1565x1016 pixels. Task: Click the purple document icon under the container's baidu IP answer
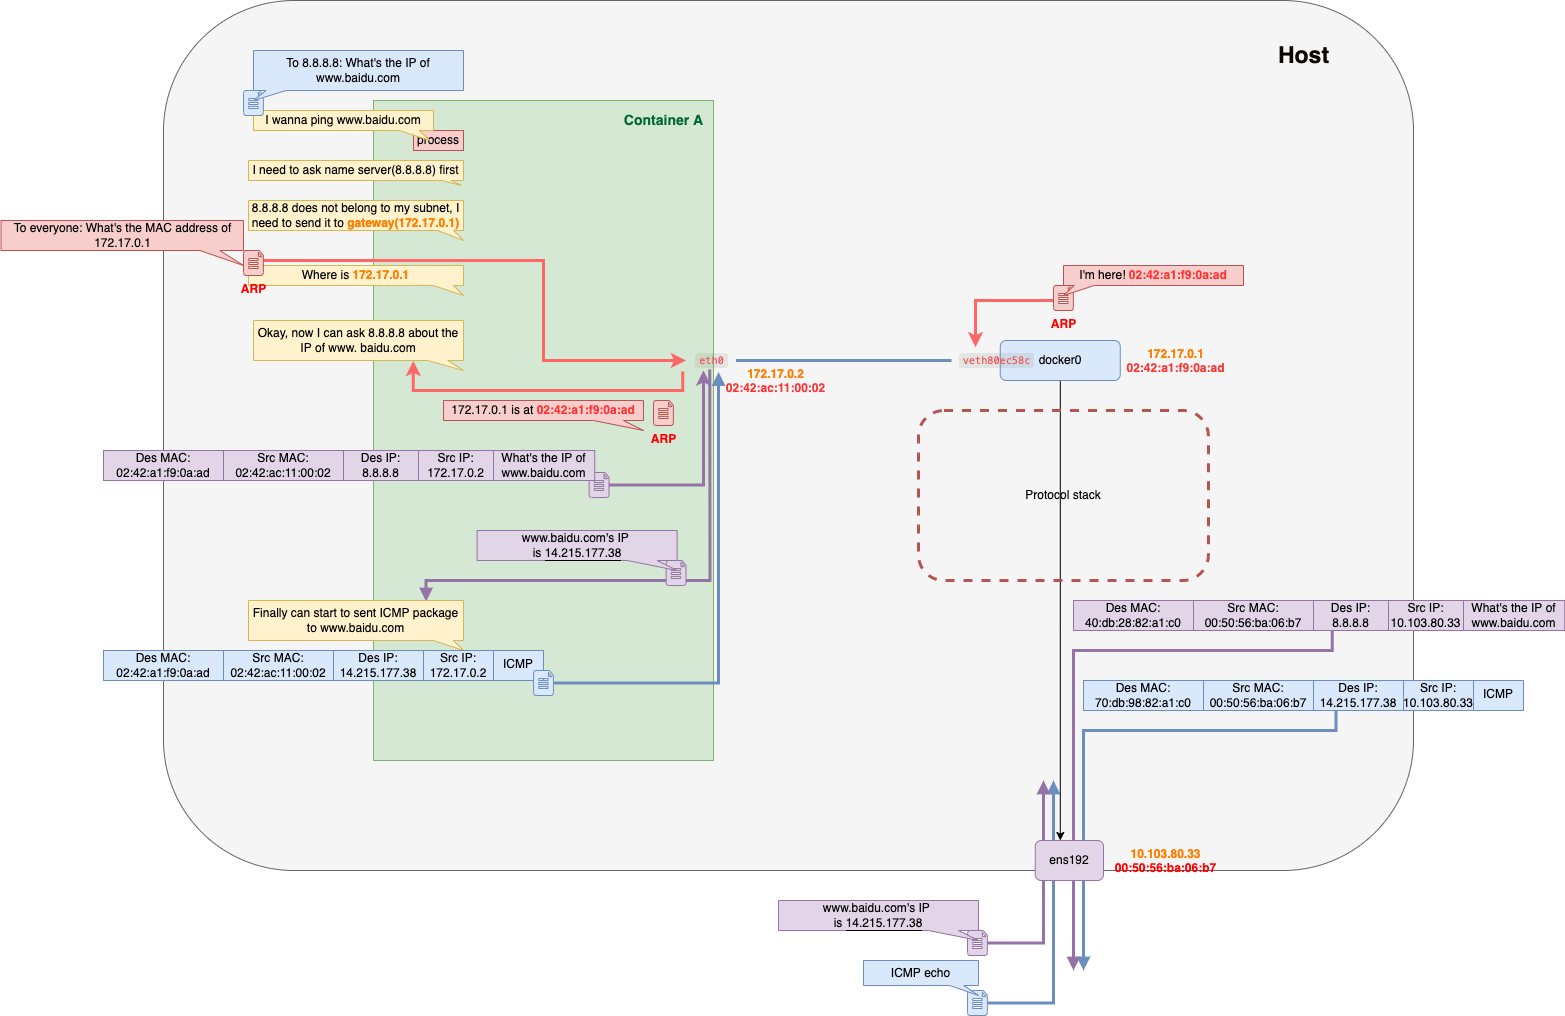click(677, 573)
